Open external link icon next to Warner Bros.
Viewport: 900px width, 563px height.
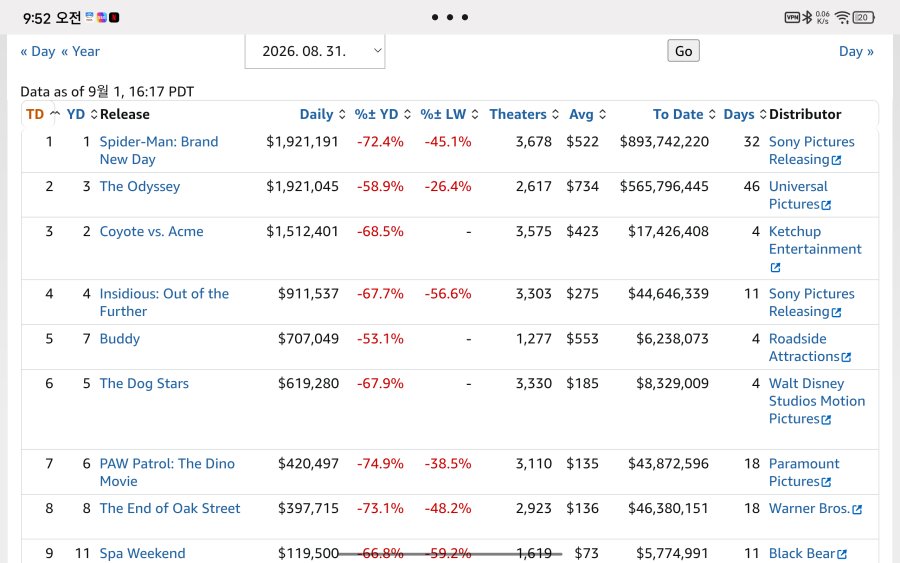click(x=857, y=509)
